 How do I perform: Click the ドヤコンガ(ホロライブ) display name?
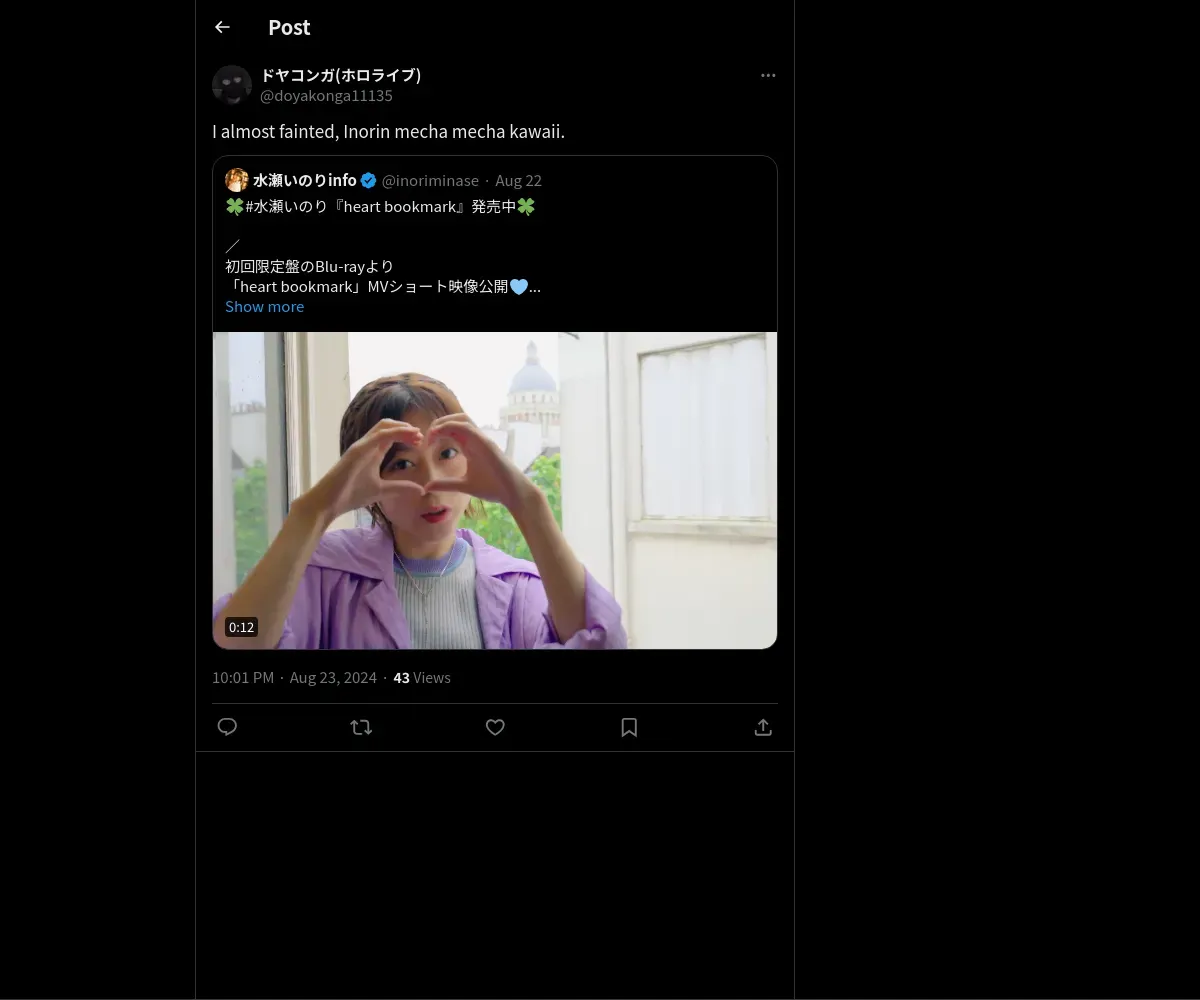[x=340, y=75]
